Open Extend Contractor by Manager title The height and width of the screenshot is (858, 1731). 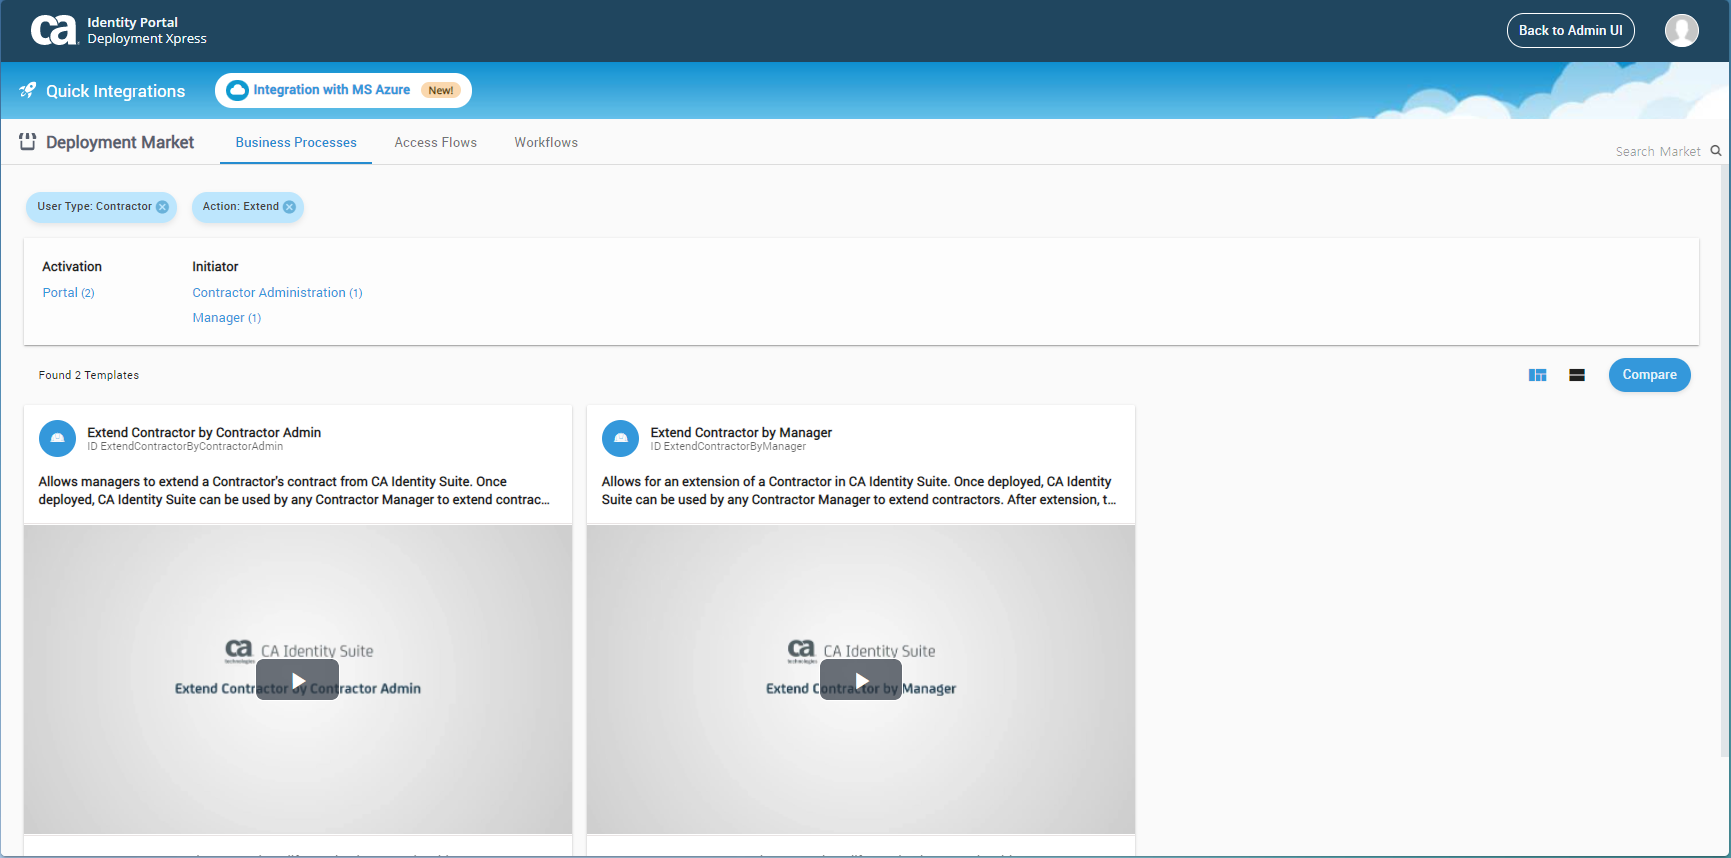pyautogui.click(x=741, y=432)
